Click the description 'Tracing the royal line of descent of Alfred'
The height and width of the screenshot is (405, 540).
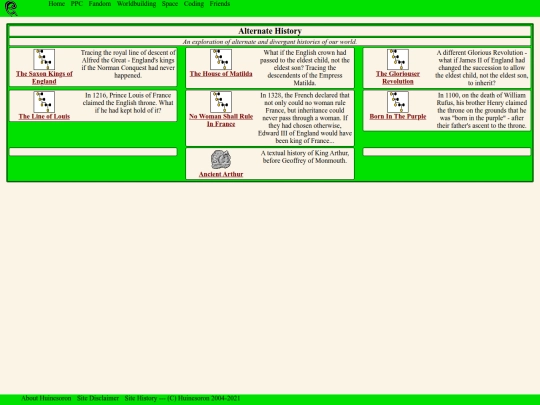pos(128,64)
